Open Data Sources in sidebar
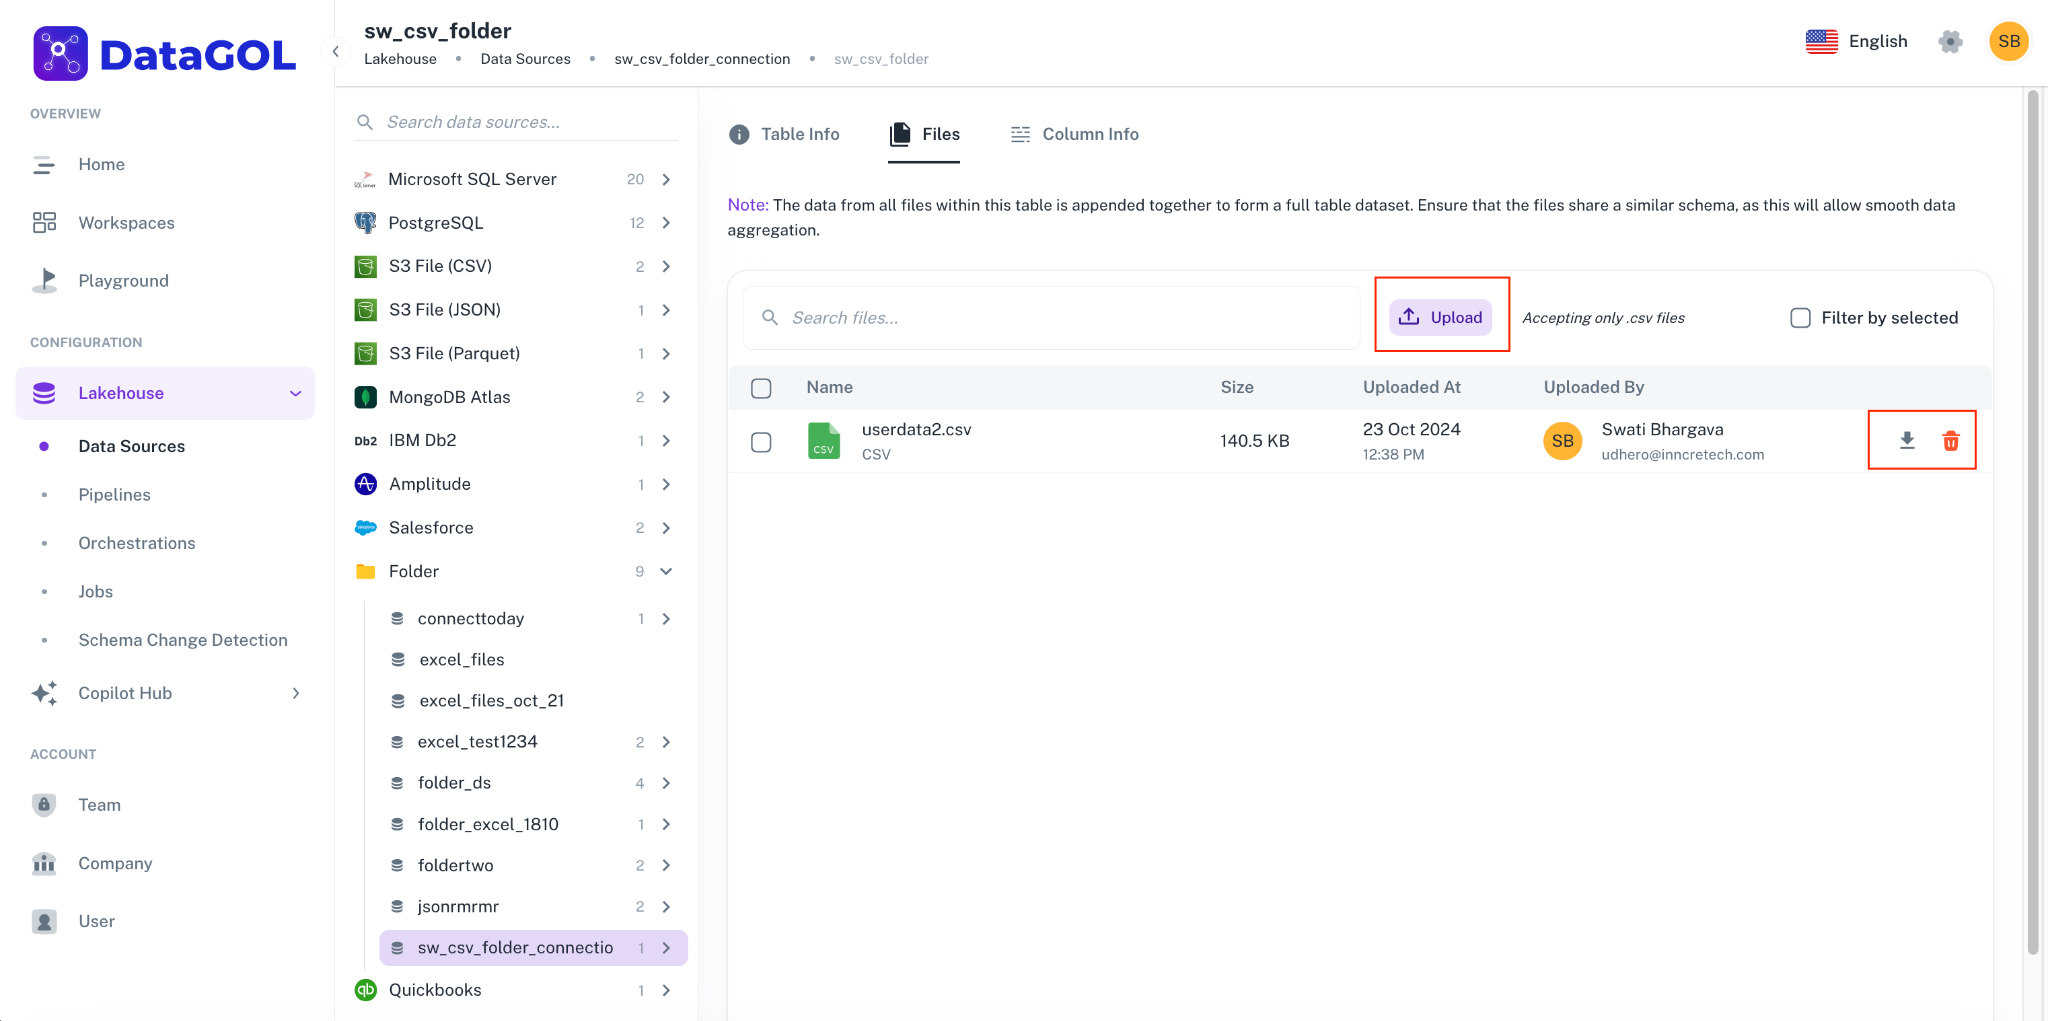Viewport: 2048px width, 1021px height. [x=131, y=446]
